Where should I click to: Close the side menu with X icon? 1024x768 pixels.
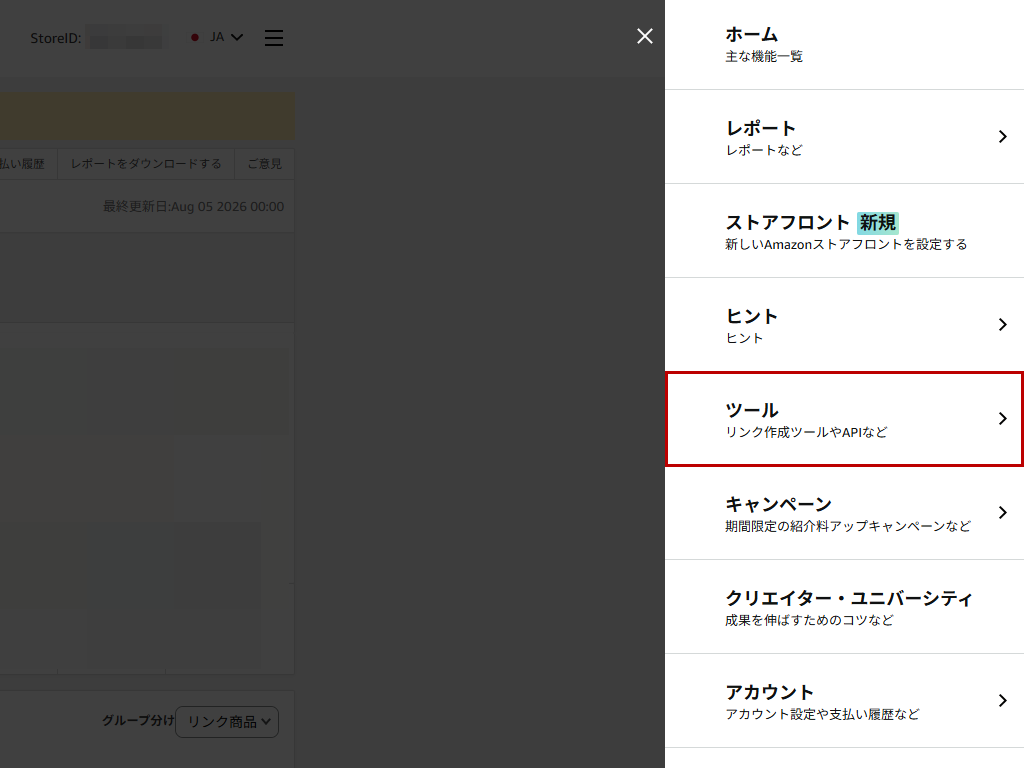(x=645, y=36)
